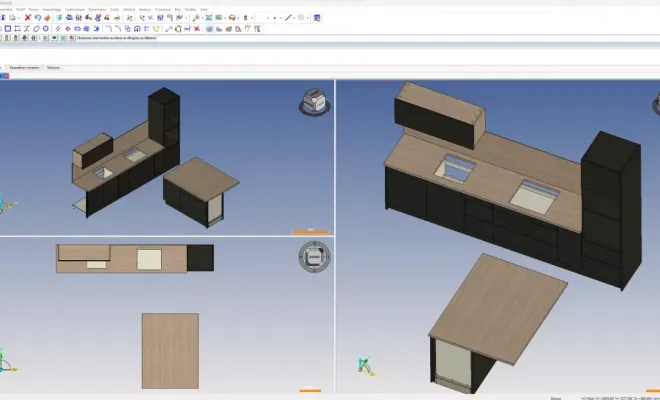
Task: Open dropdown arrow beside hatch pattern icon
Action: tap(308, 18)
